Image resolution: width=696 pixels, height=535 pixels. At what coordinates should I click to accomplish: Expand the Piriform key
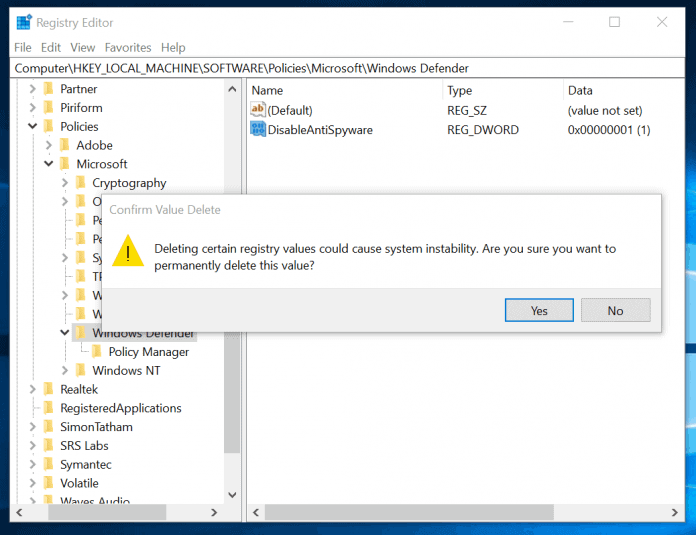32,107
